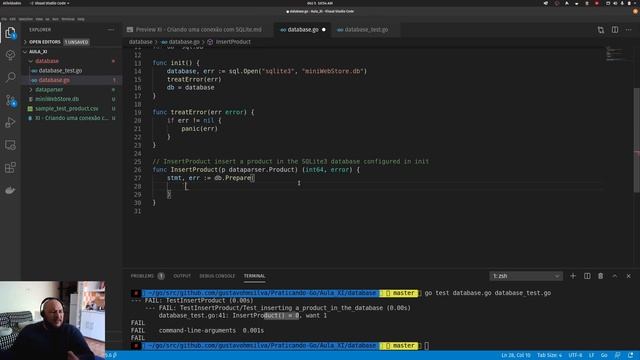Close the terminal panel
Viewport: 640px width, 360px height.
tap(629, 276)
